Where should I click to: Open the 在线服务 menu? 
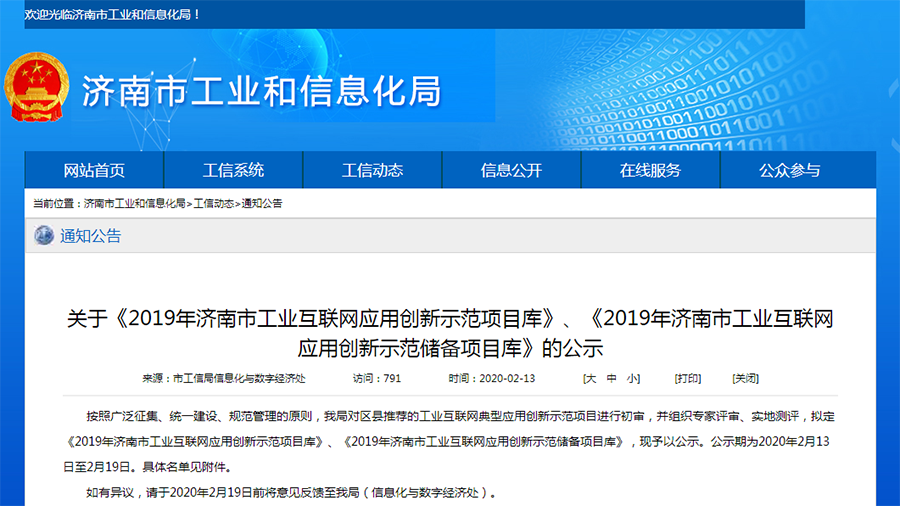650,170
